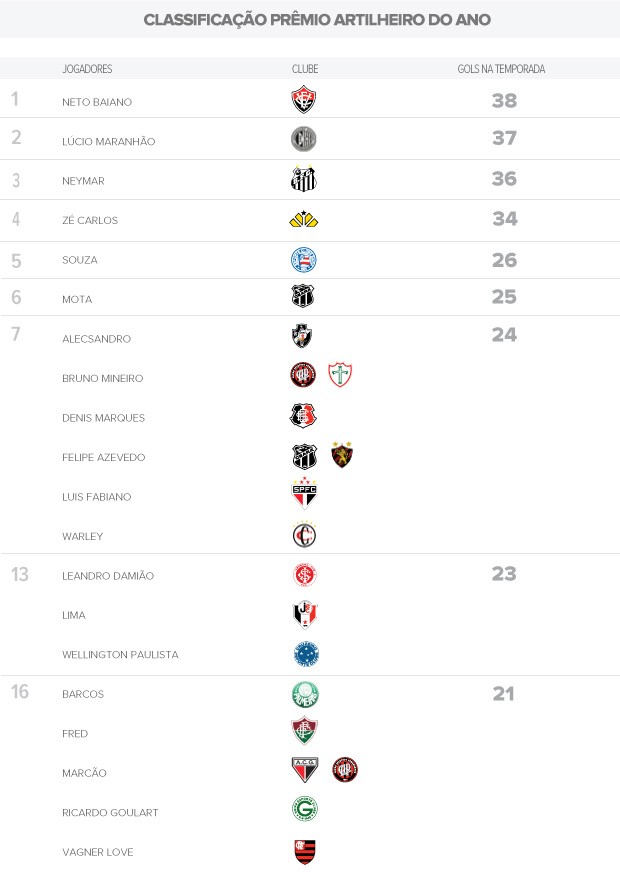Click the Flamengo crest beside Vagner Love
The image size is (620, 884).
(x=303, y=851)
